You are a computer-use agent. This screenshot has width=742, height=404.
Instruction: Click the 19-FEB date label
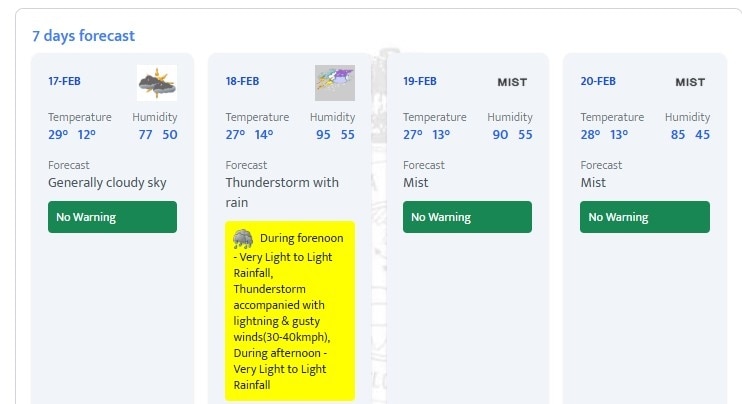coord(421,81)
